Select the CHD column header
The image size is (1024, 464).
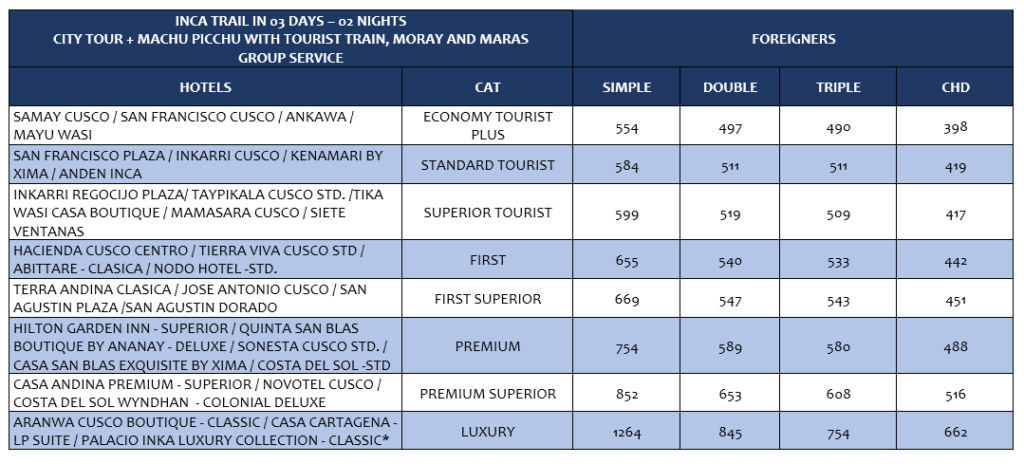click(x=955, y=87)
